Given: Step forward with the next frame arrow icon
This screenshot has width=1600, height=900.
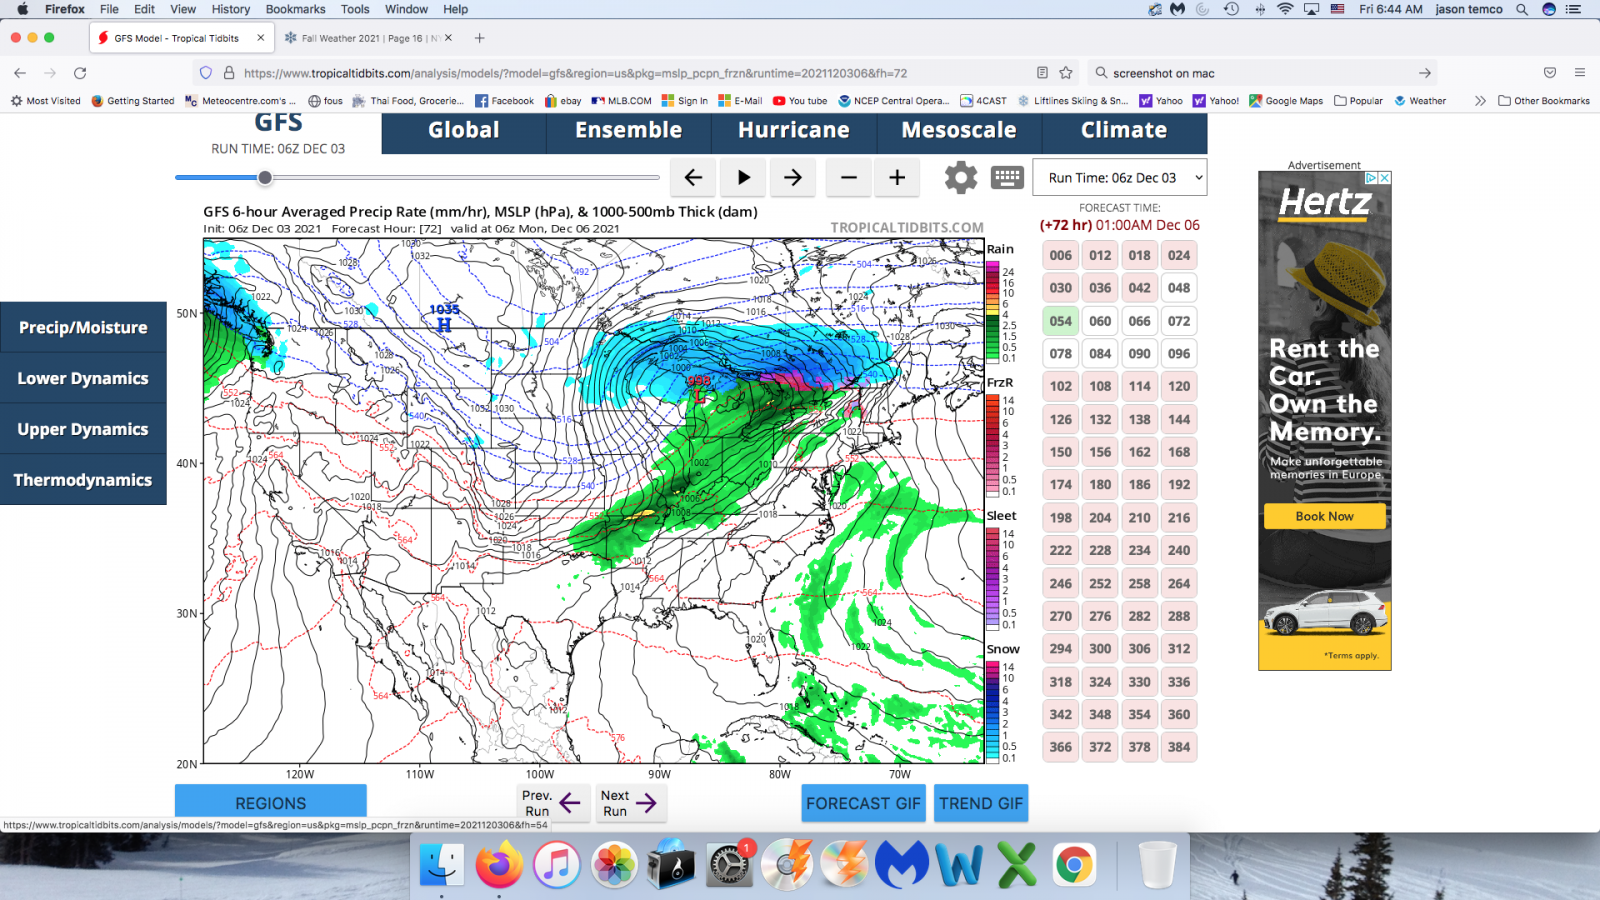Looking at the screenshot, I should (x=792, y=177).
